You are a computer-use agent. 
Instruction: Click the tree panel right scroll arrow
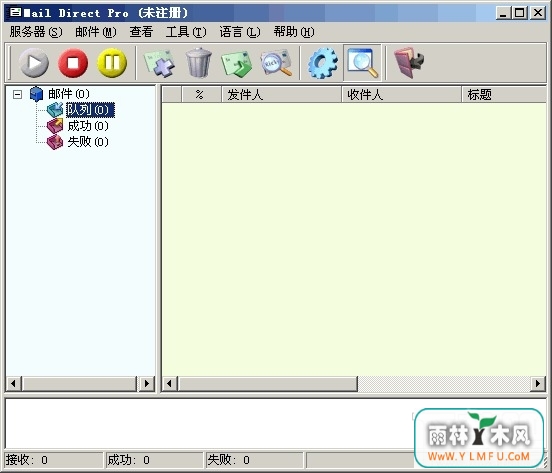147,383
